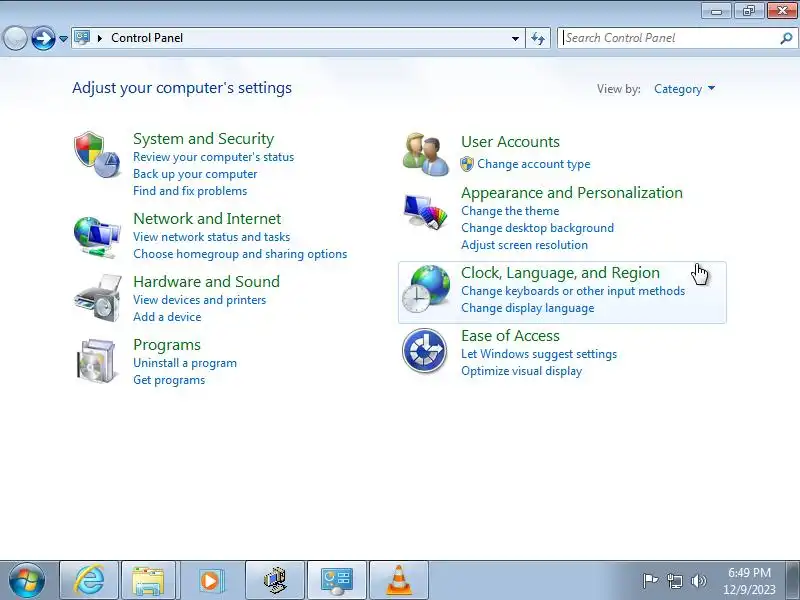Click the Control Panel taskbar button
The image size is (800, 600).
point(336,581)
